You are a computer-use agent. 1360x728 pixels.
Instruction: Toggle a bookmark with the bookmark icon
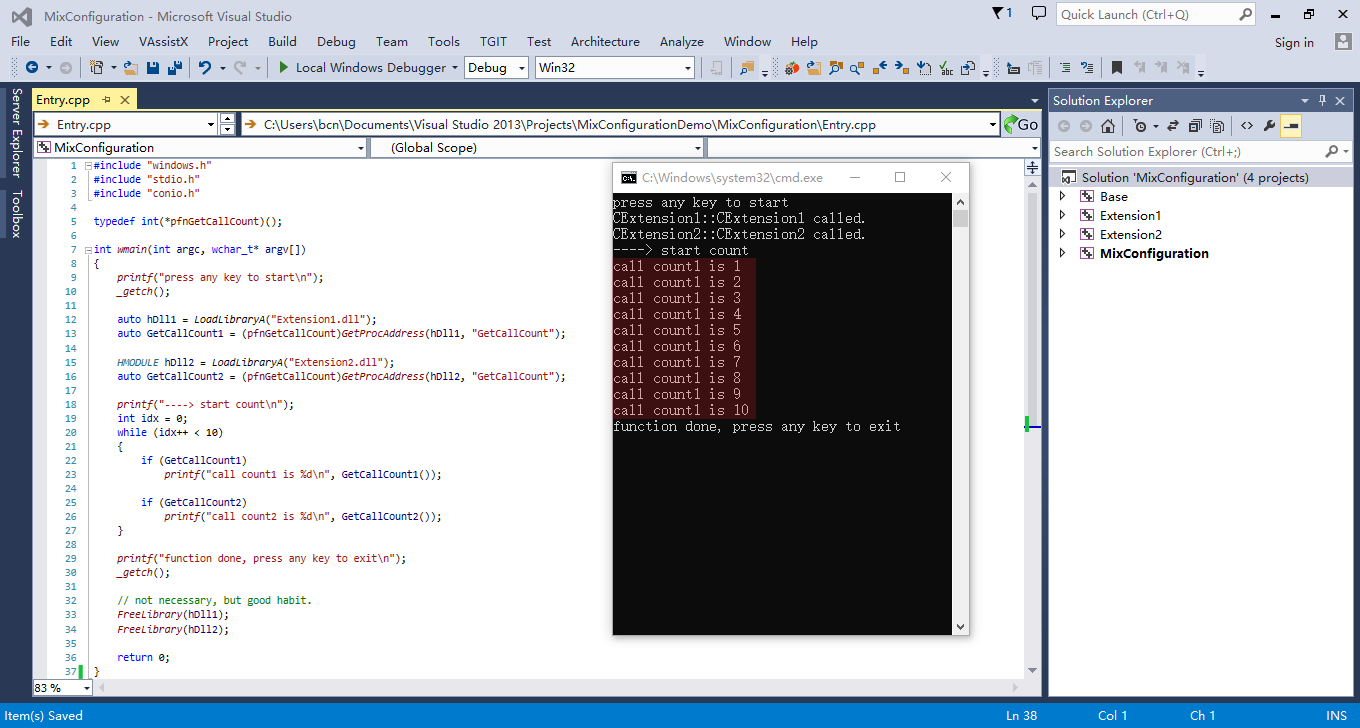[1117, 68]
